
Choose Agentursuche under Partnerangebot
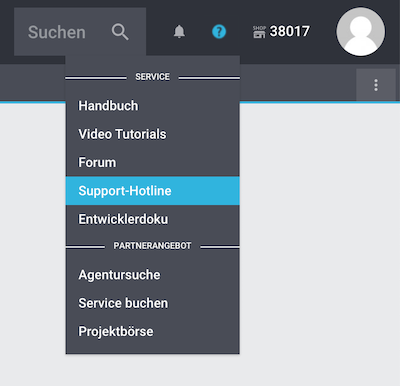[x=153, y=275]
